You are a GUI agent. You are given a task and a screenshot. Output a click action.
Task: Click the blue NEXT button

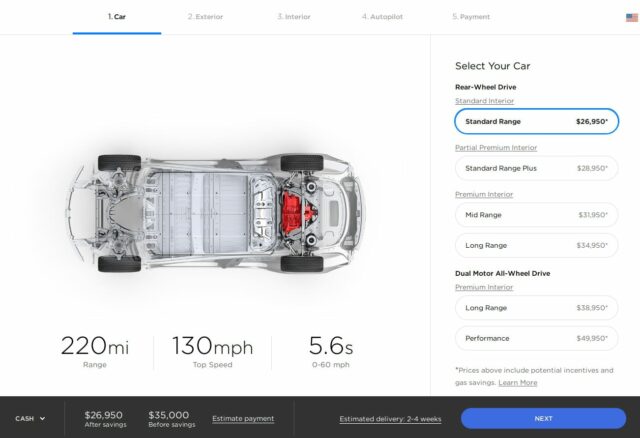[543, 418]
